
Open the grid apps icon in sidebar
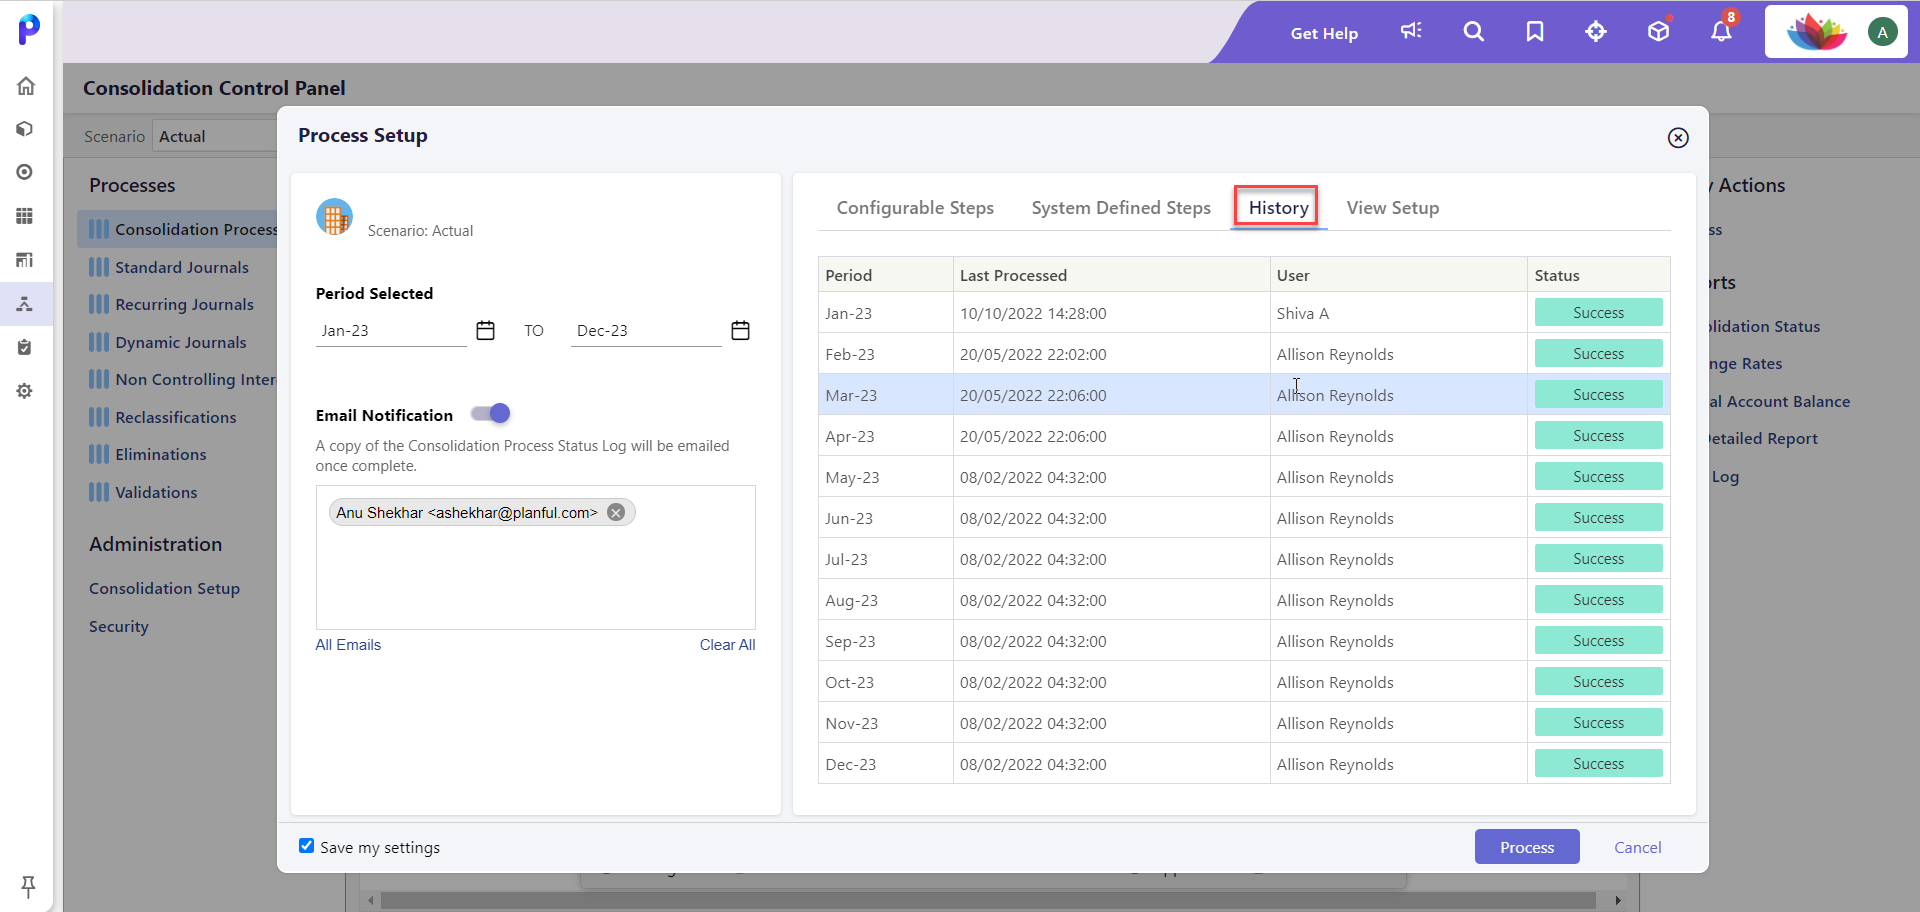25,216
